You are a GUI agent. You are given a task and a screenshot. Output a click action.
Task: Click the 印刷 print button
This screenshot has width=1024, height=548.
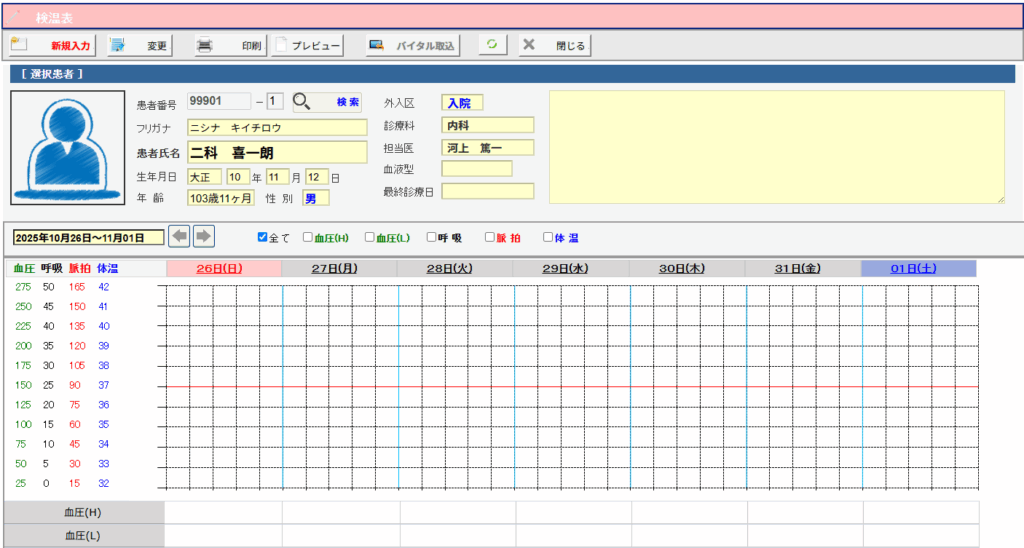(228, 45)
